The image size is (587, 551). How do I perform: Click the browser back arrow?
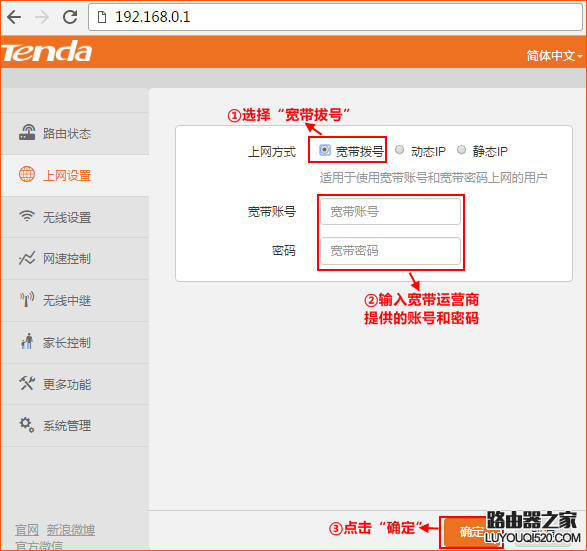(14, 17)
